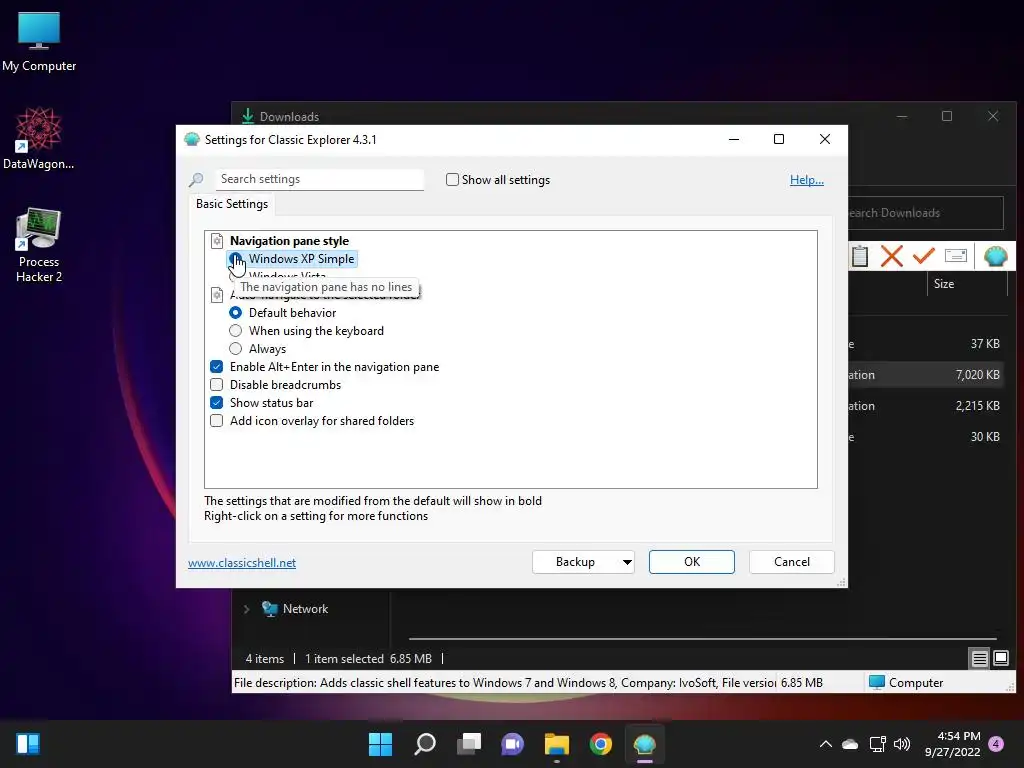The height and width of the screenshot is (768, 1024).
Task: Click the Computer icon in status bar
Action: 876,682
